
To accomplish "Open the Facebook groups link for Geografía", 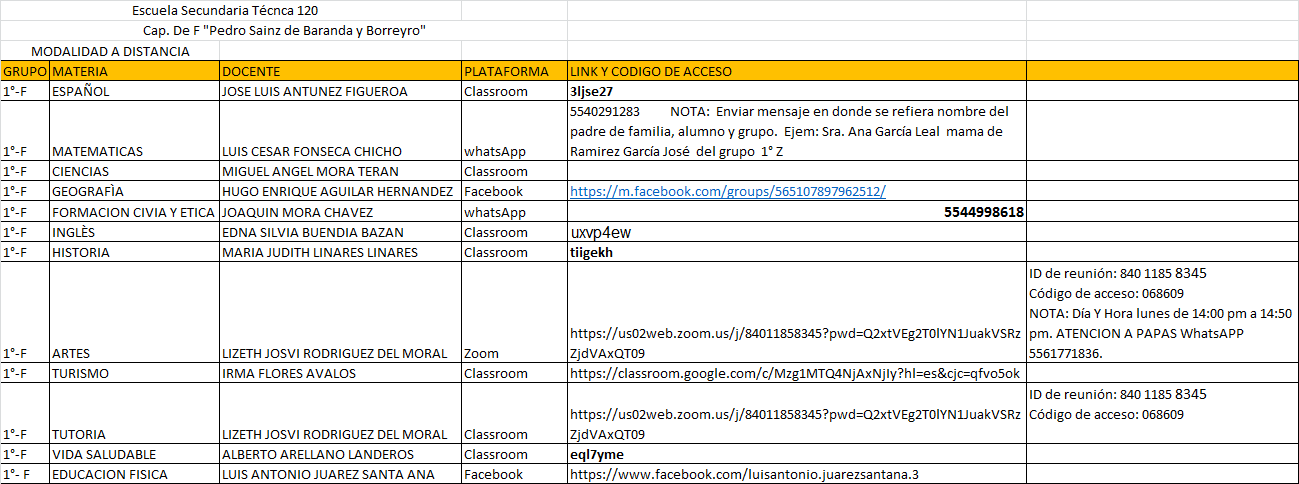I will tap(727, 191).
